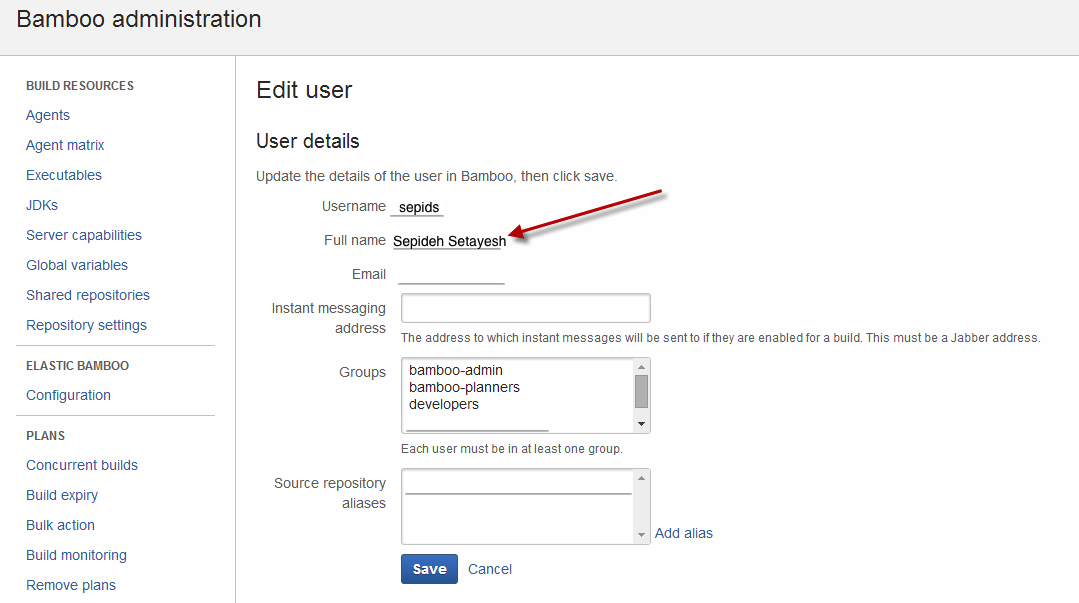Go to Build expiry page

[62, 495]
